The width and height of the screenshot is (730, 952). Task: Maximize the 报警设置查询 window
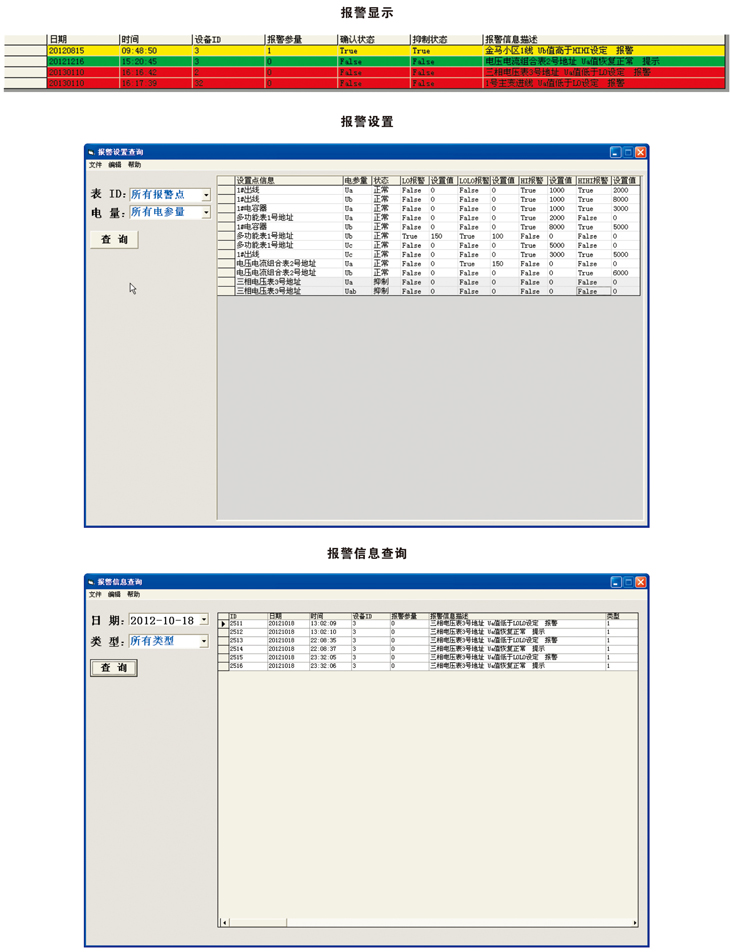629,152
